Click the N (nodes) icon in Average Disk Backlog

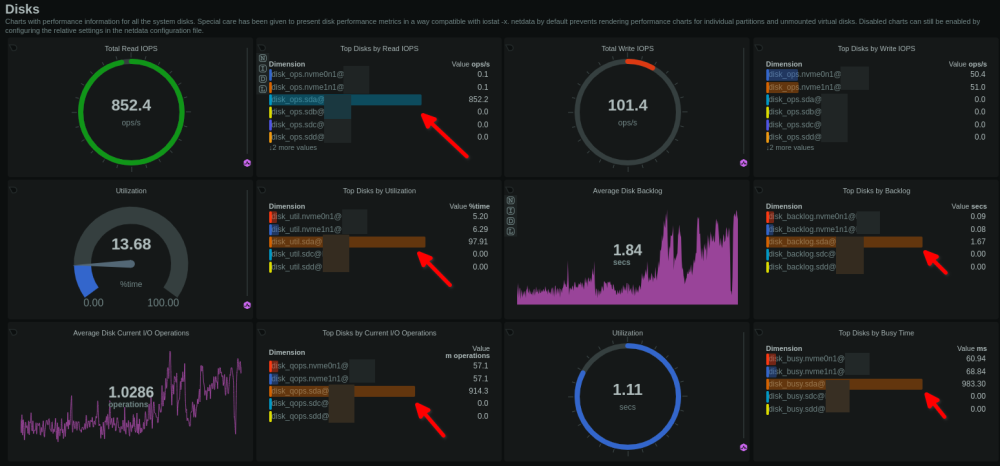click(510, 200)
